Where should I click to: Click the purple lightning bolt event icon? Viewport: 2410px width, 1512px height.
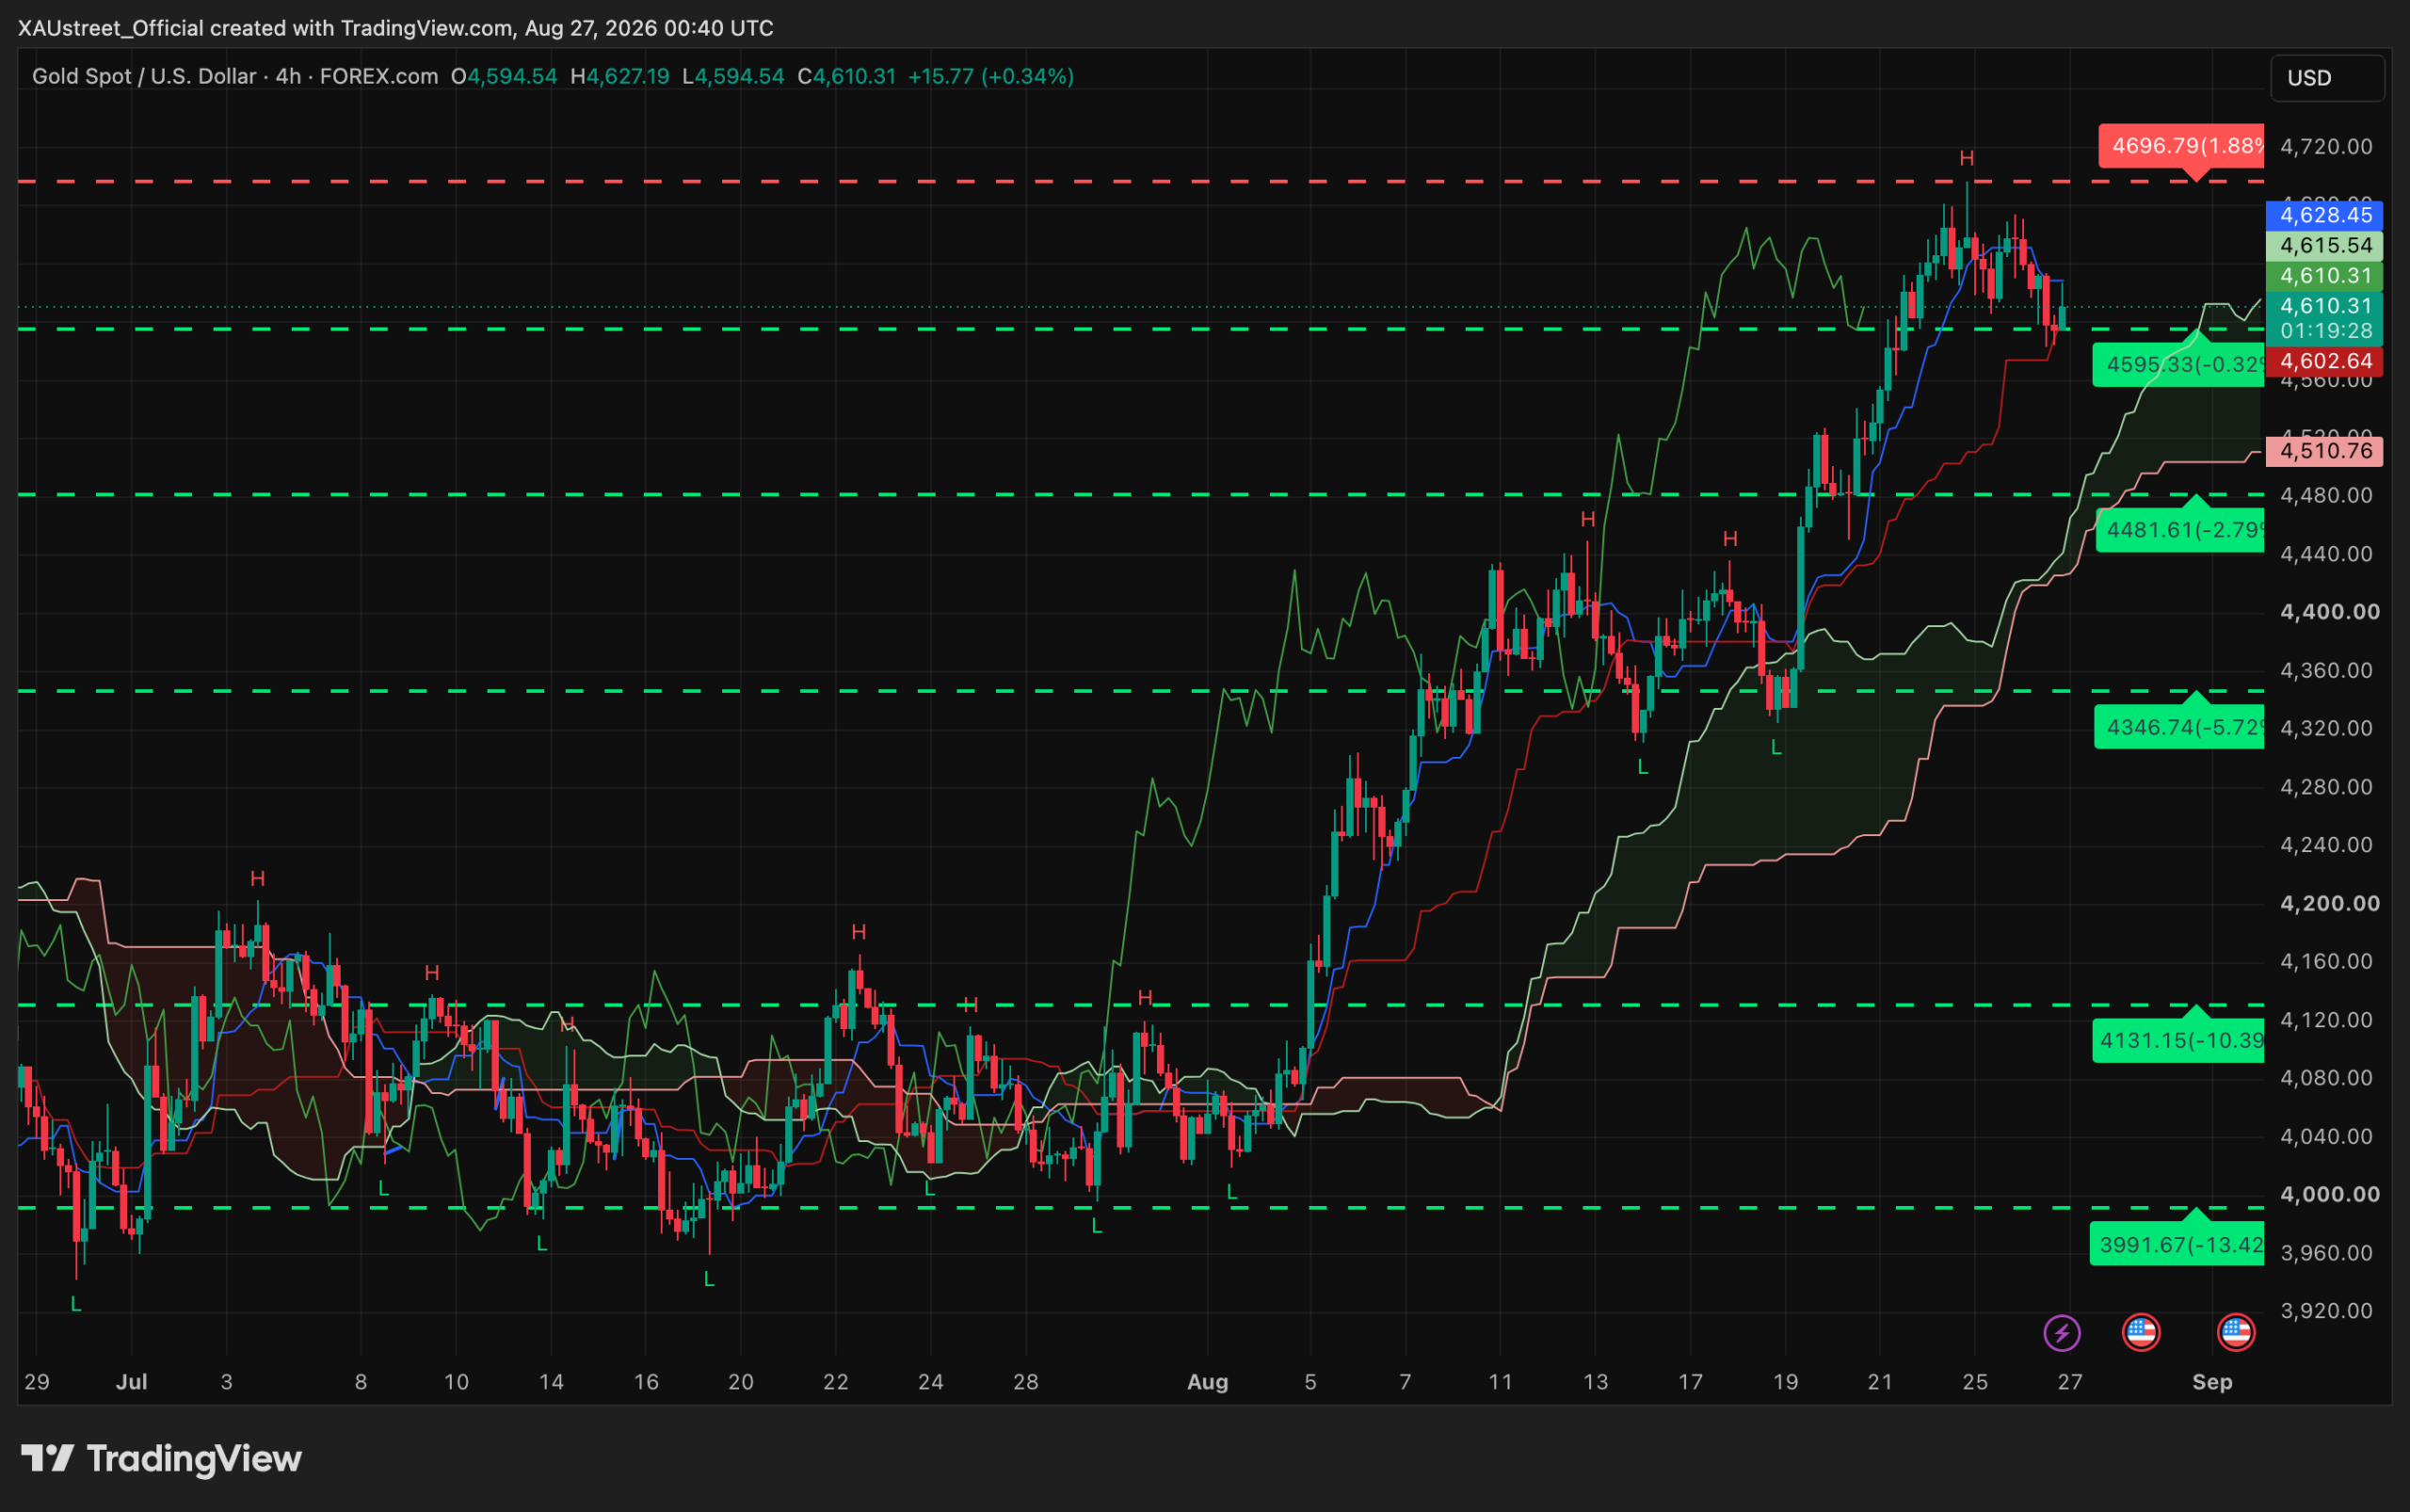pyautogui.click(x=2062, y=1332)
